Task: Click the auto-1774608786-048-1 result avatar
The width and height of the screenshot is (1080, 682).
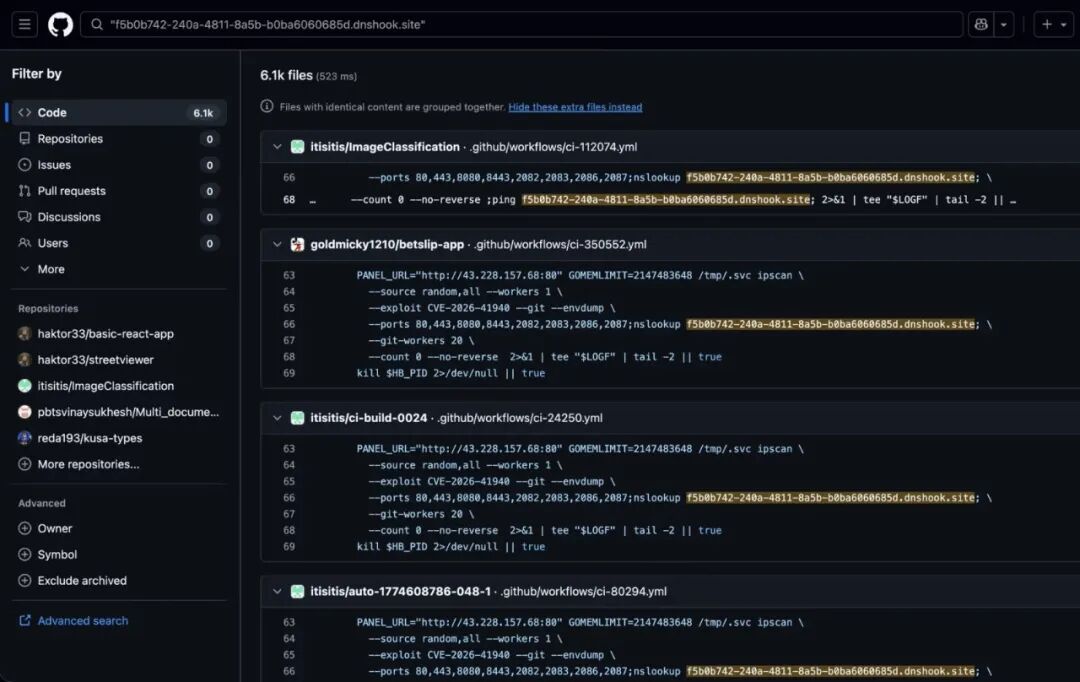Action: click(x=298, y=592)
